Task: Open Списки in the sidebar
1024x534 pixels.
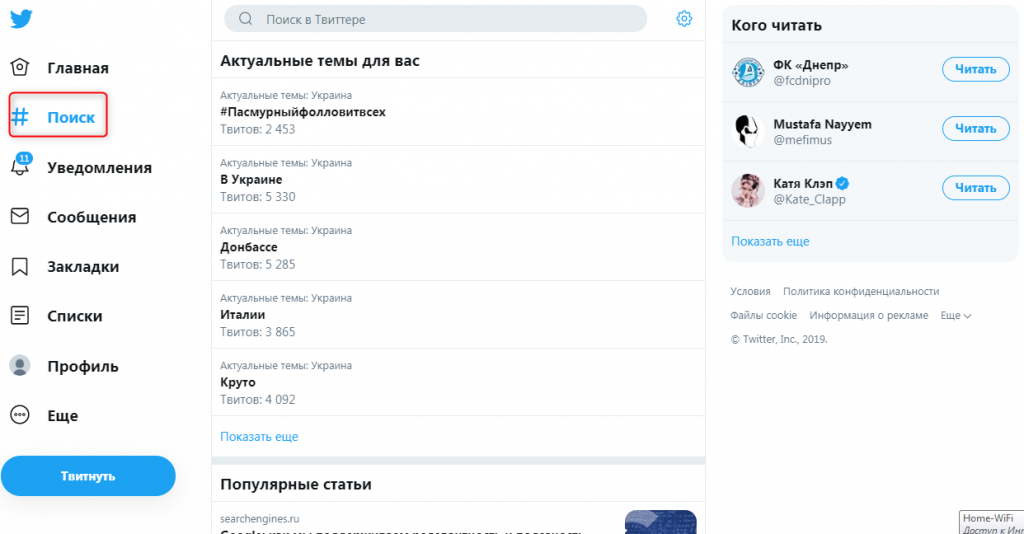Action: 74,317
